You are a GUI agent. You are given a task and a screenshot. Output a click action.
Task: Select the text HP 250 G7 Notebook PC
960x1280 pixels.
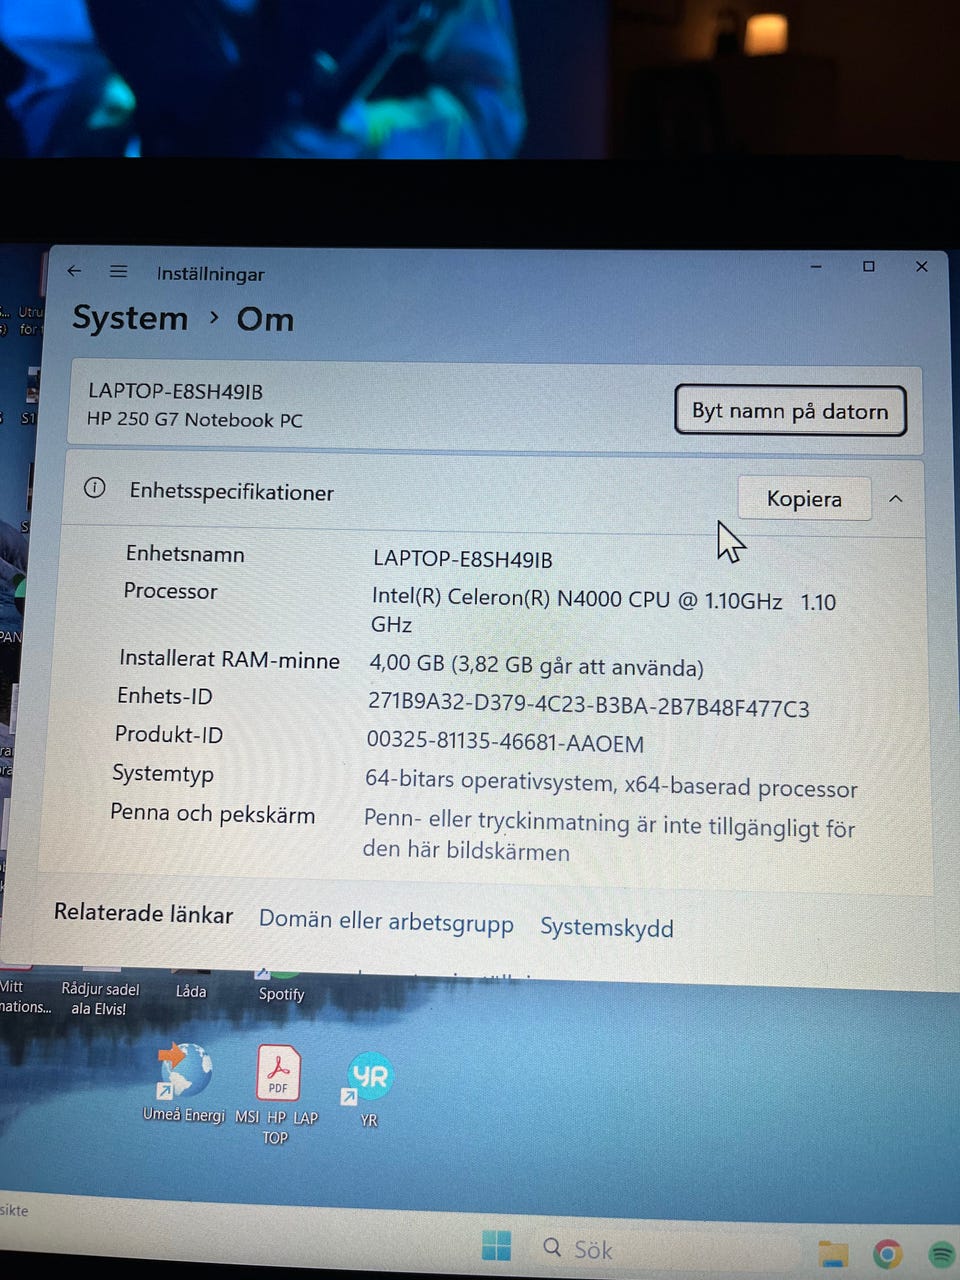coord(195,419)
